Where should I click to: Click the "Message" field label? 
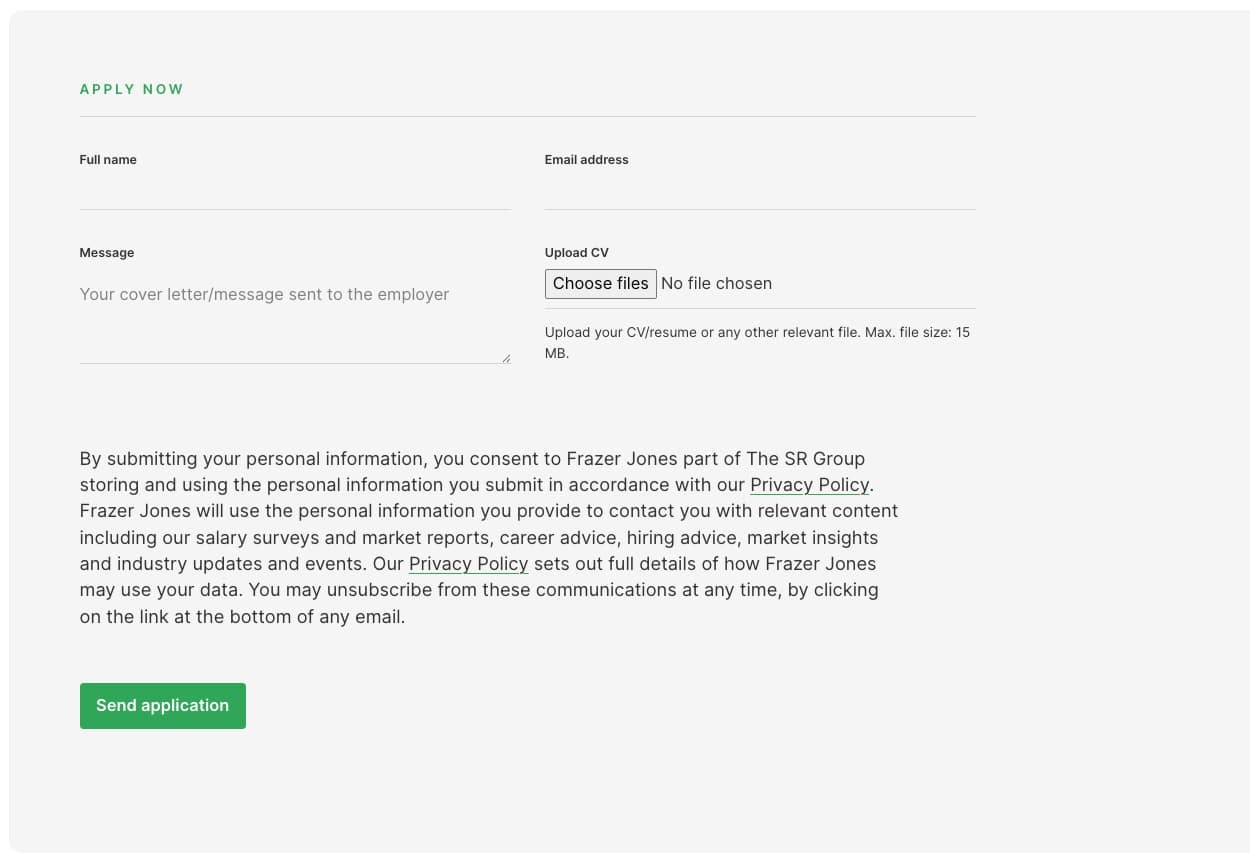pyautogui.click(x=107, y=253)
